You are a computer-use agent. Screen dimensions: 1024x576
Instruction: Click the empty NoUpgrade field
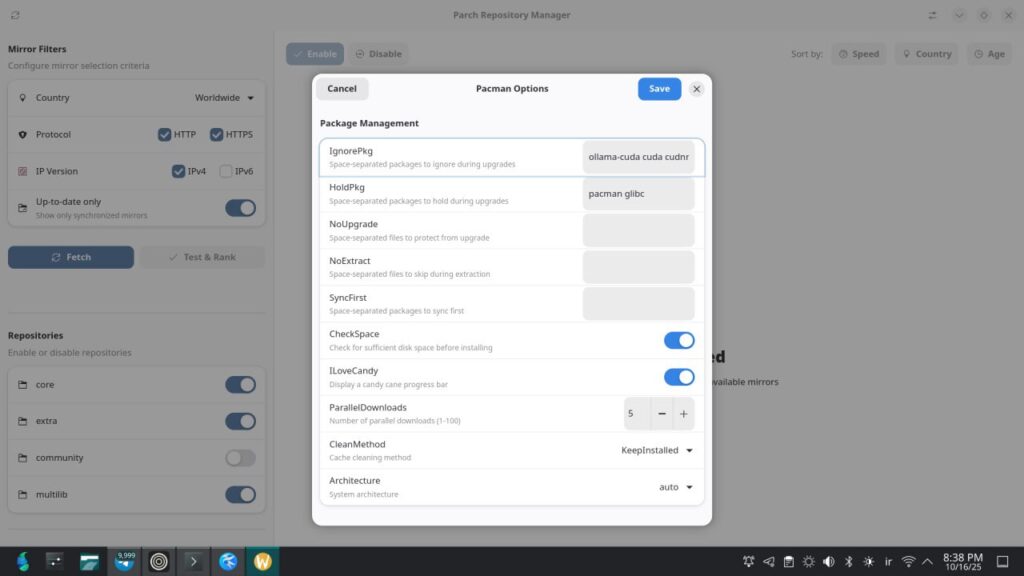[x=638, y=230]
